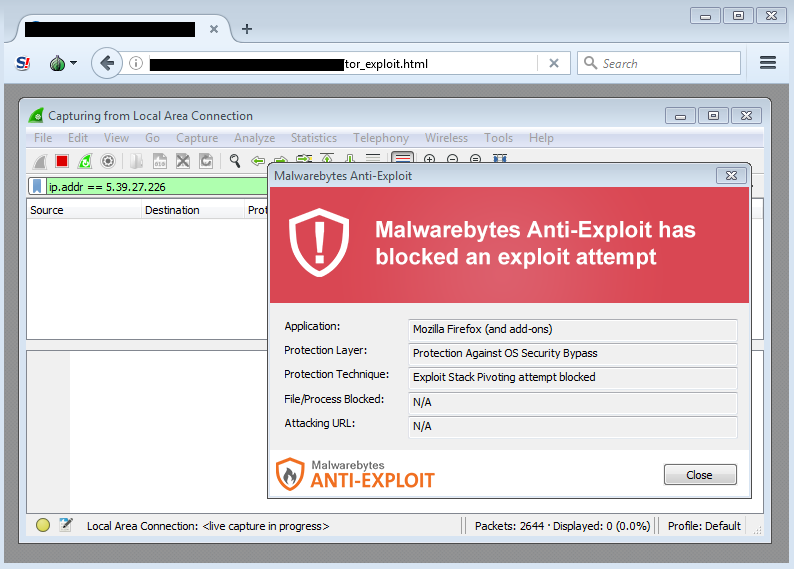Stop loading page with X button

pos(554,63)
